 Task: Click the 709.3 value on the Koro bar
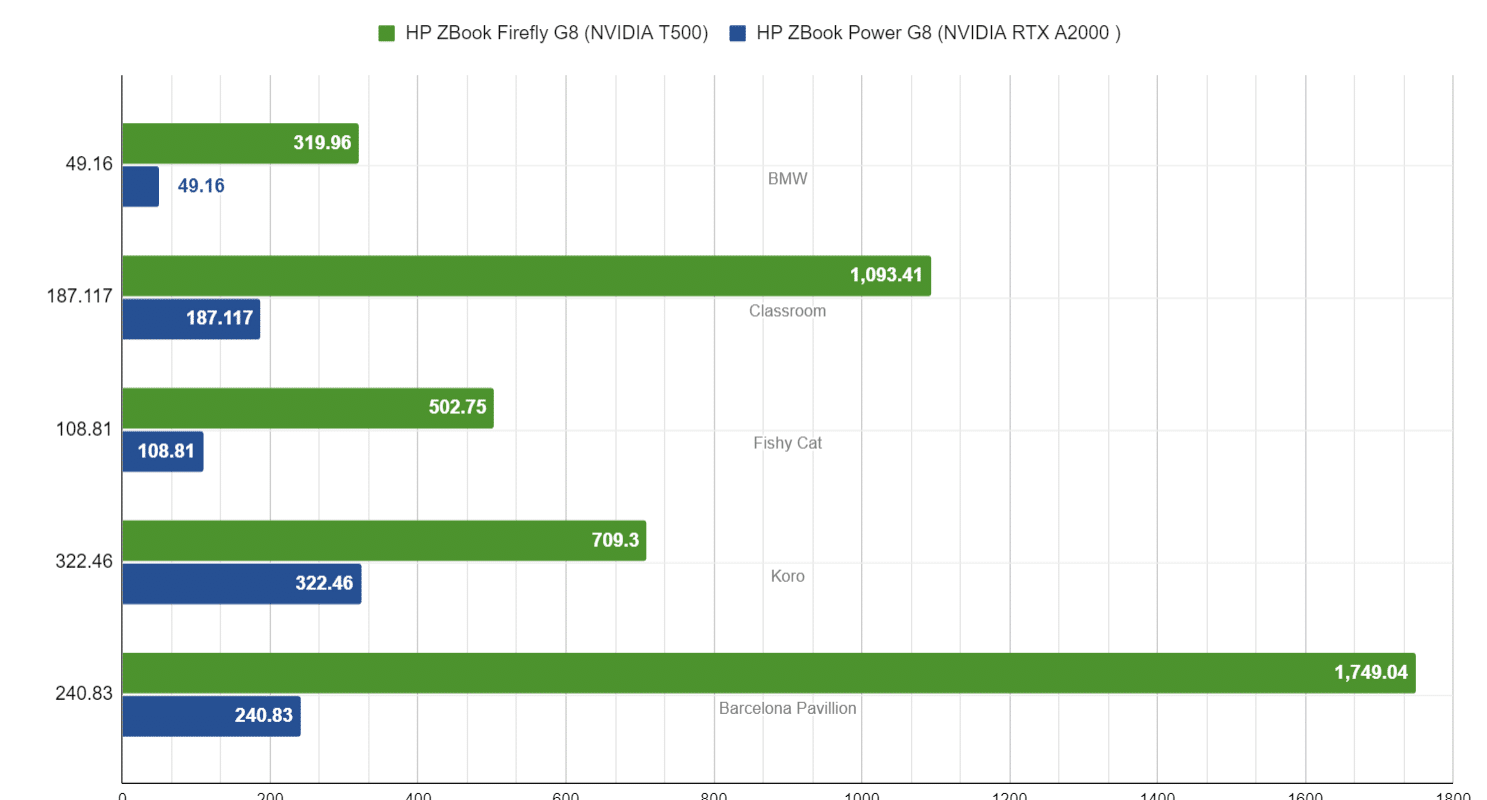(617, 540)
